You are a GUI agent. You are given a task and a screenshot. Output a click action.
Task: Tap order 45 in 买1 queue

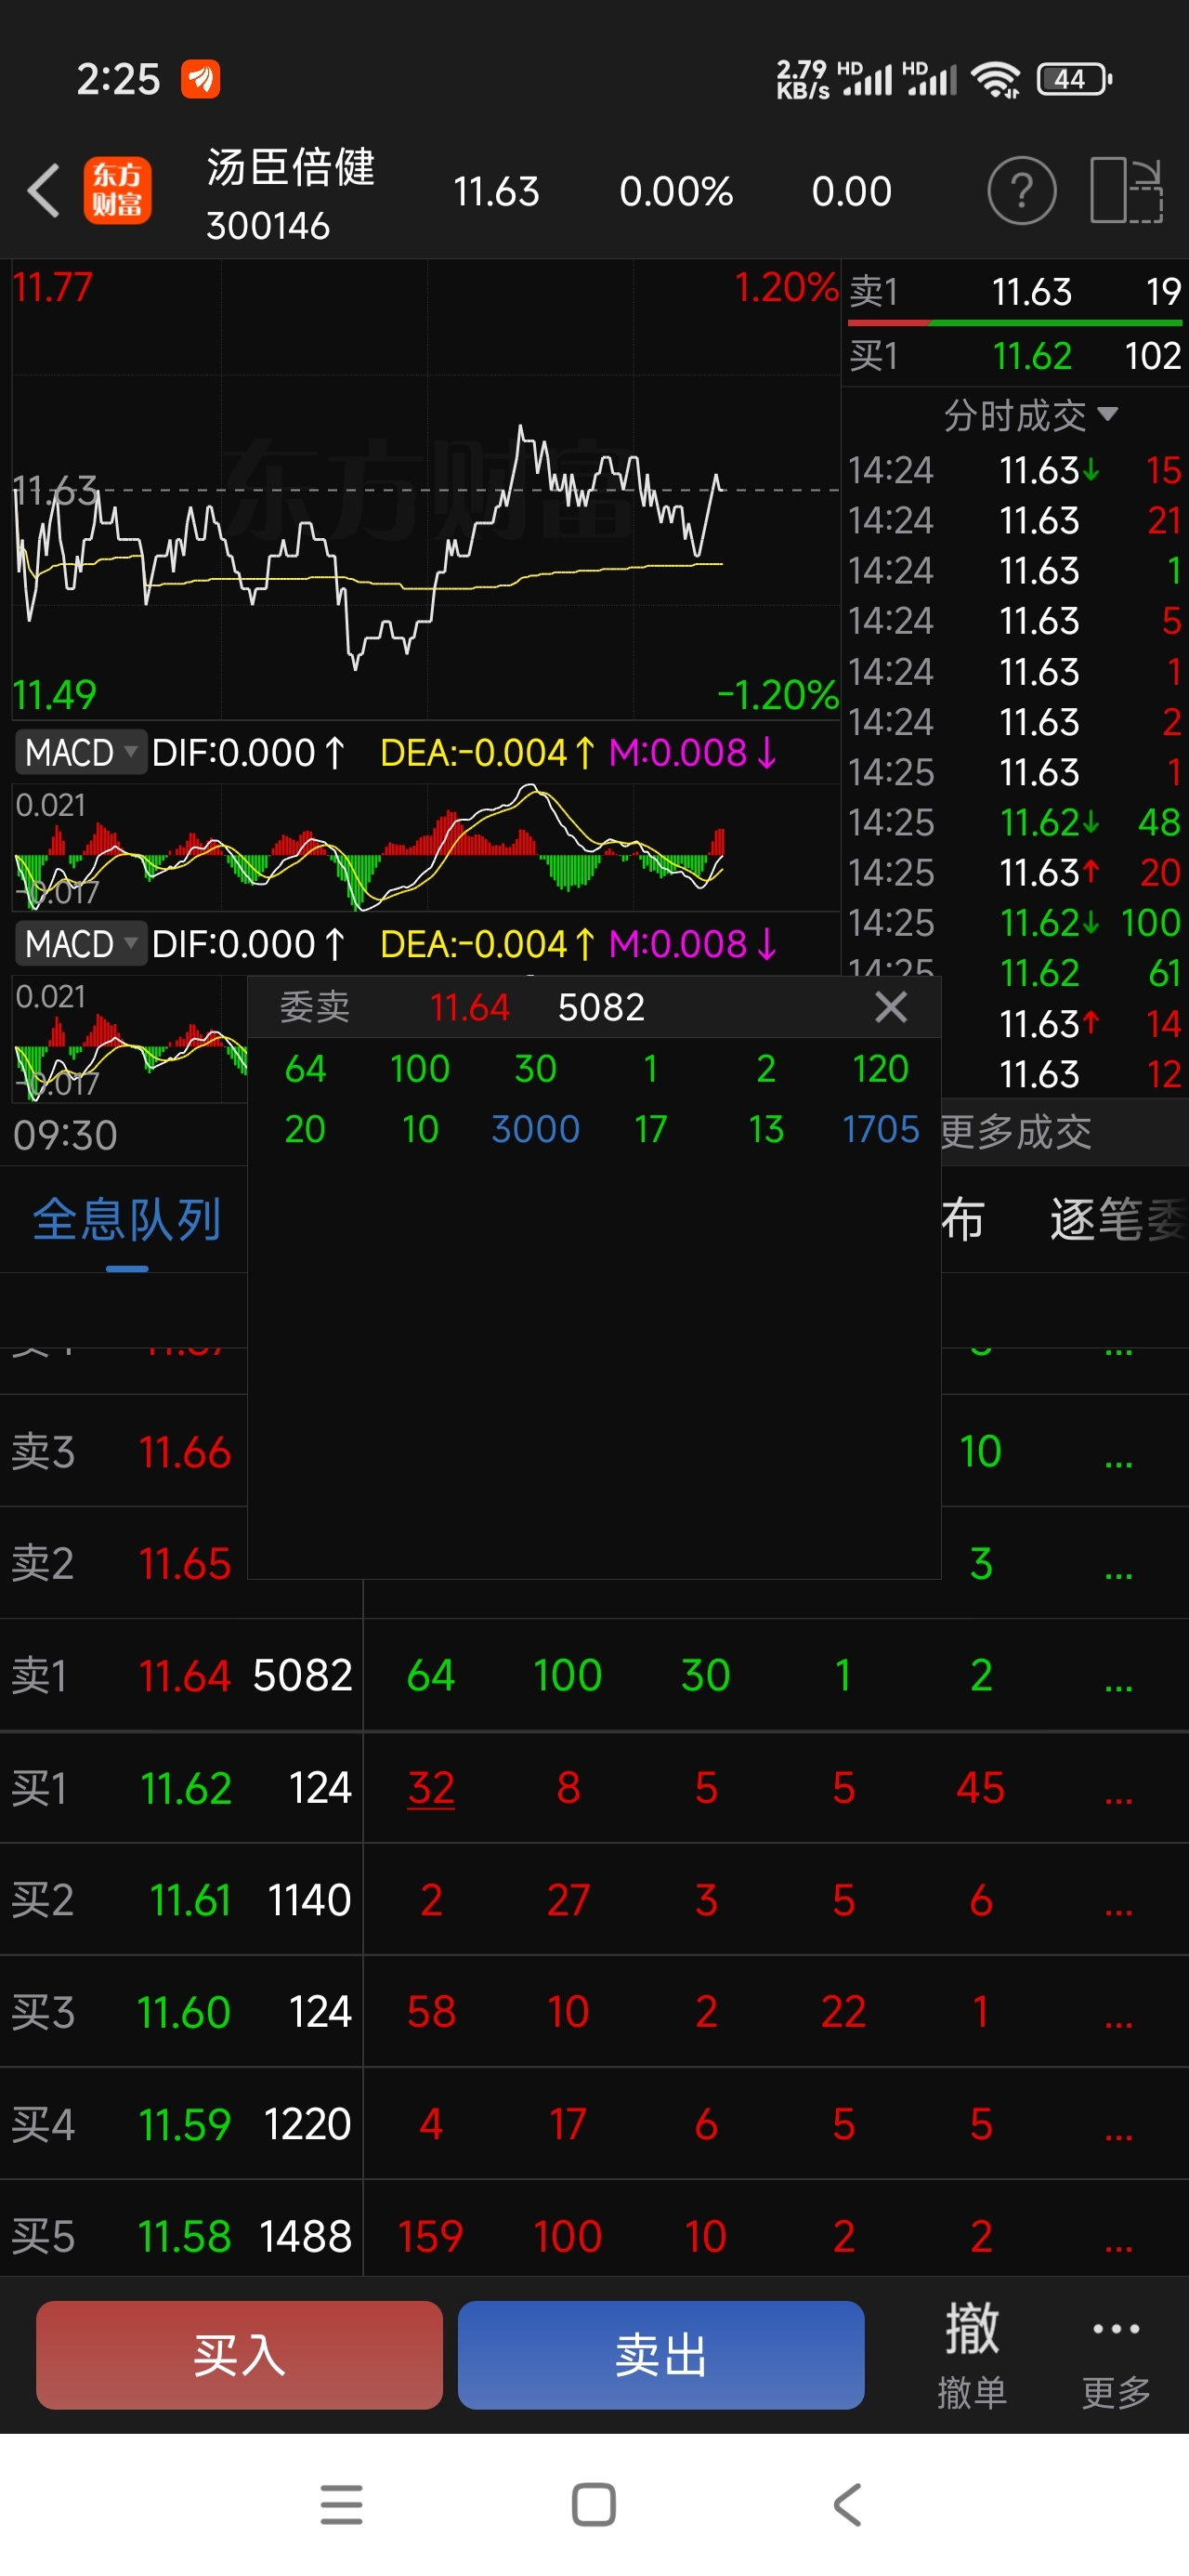pyautogui.click(x=980, y=1787)
